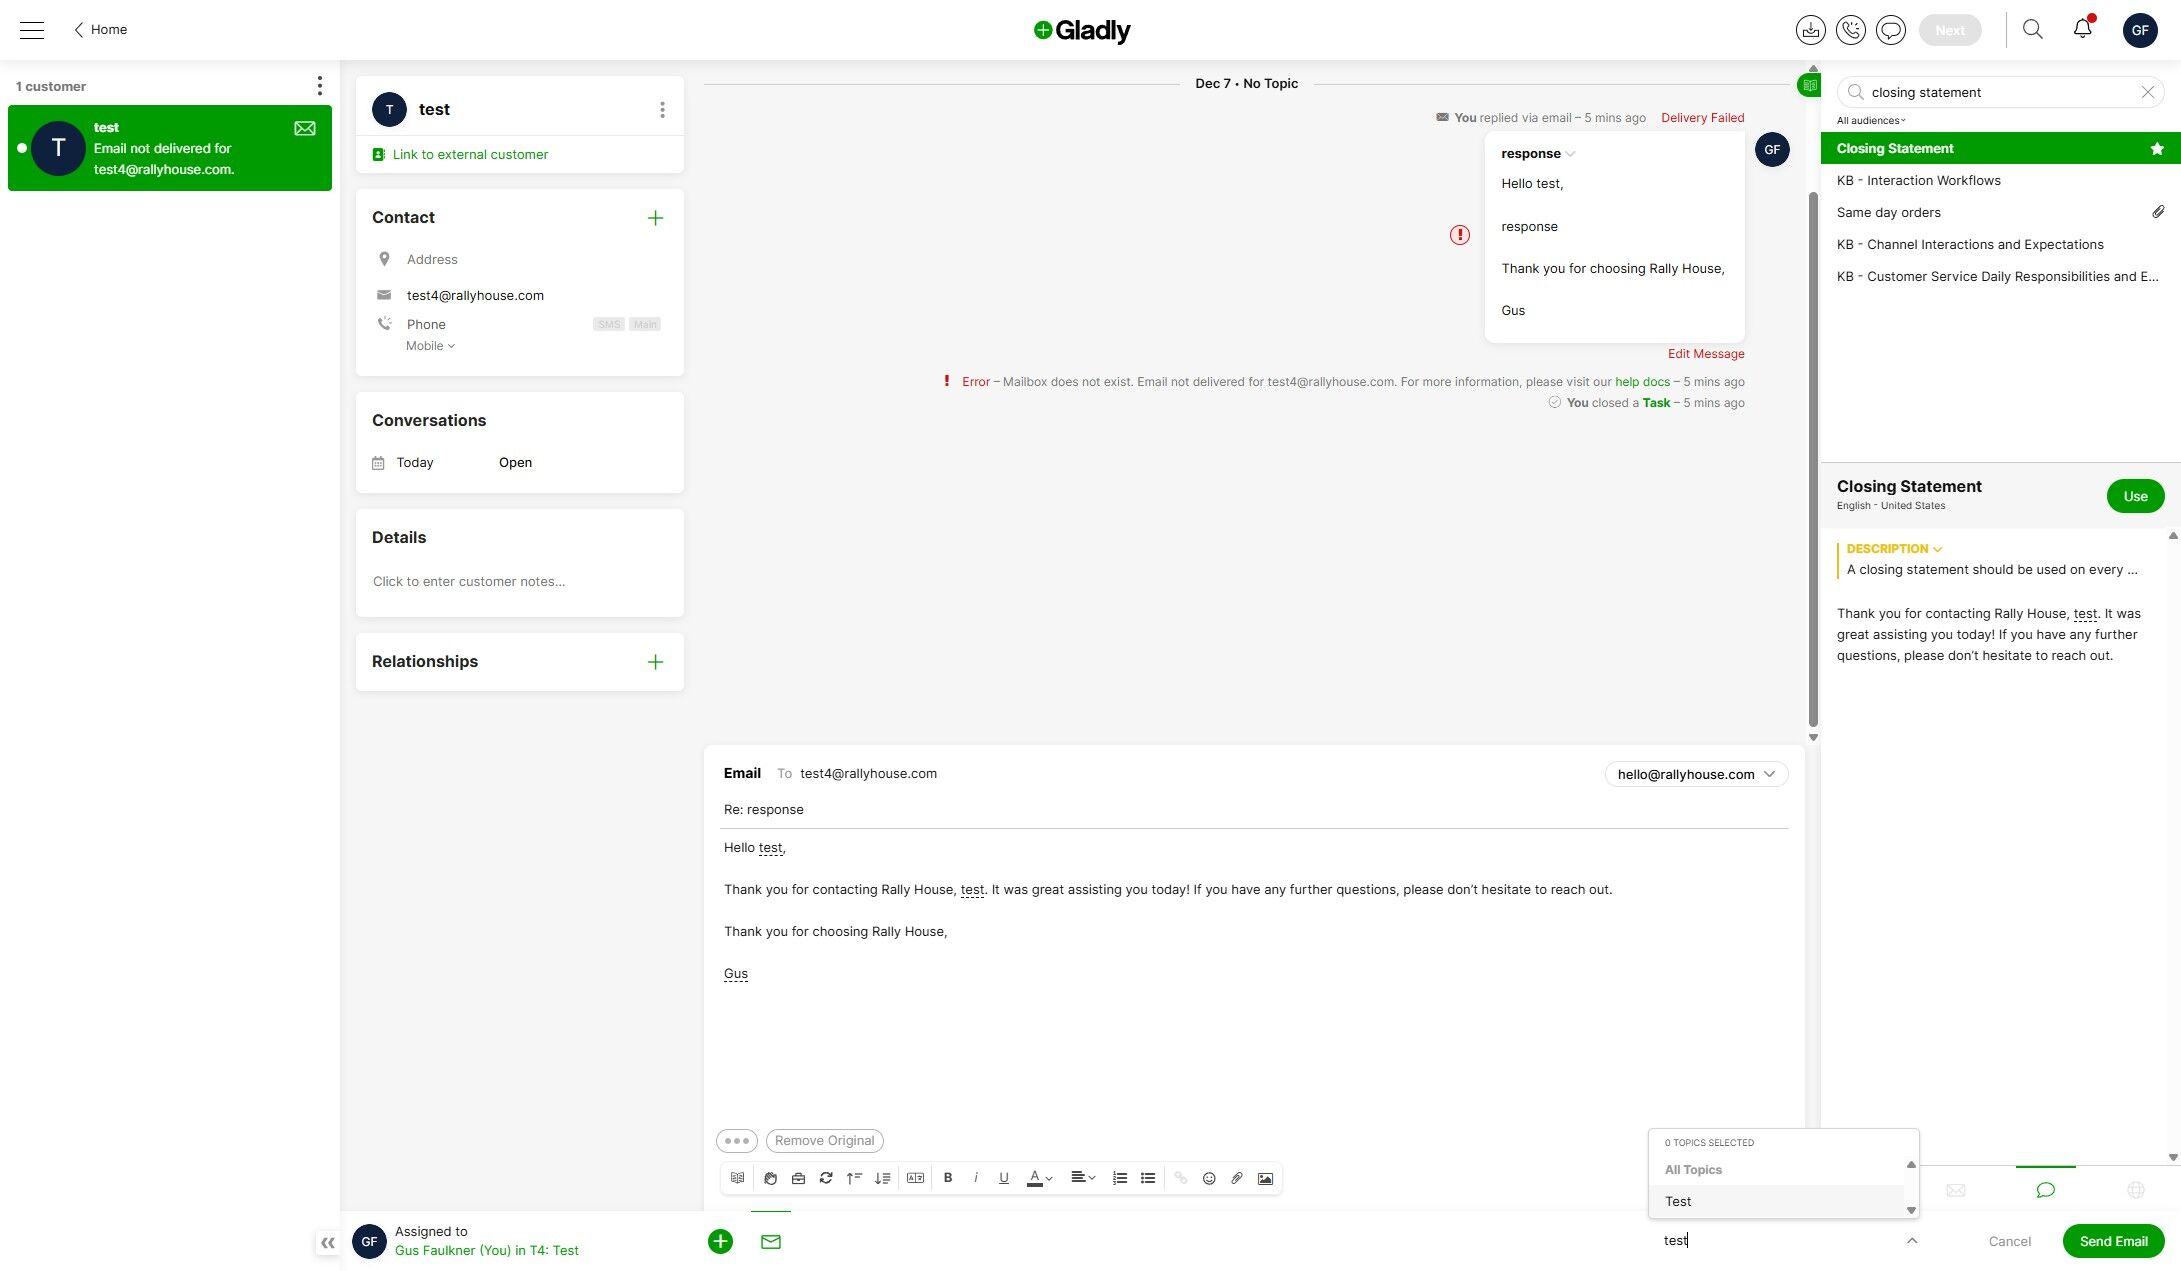Attach a file with the paperclip icon
The image size is (2181, 1271).
tap(1237, 1178)
